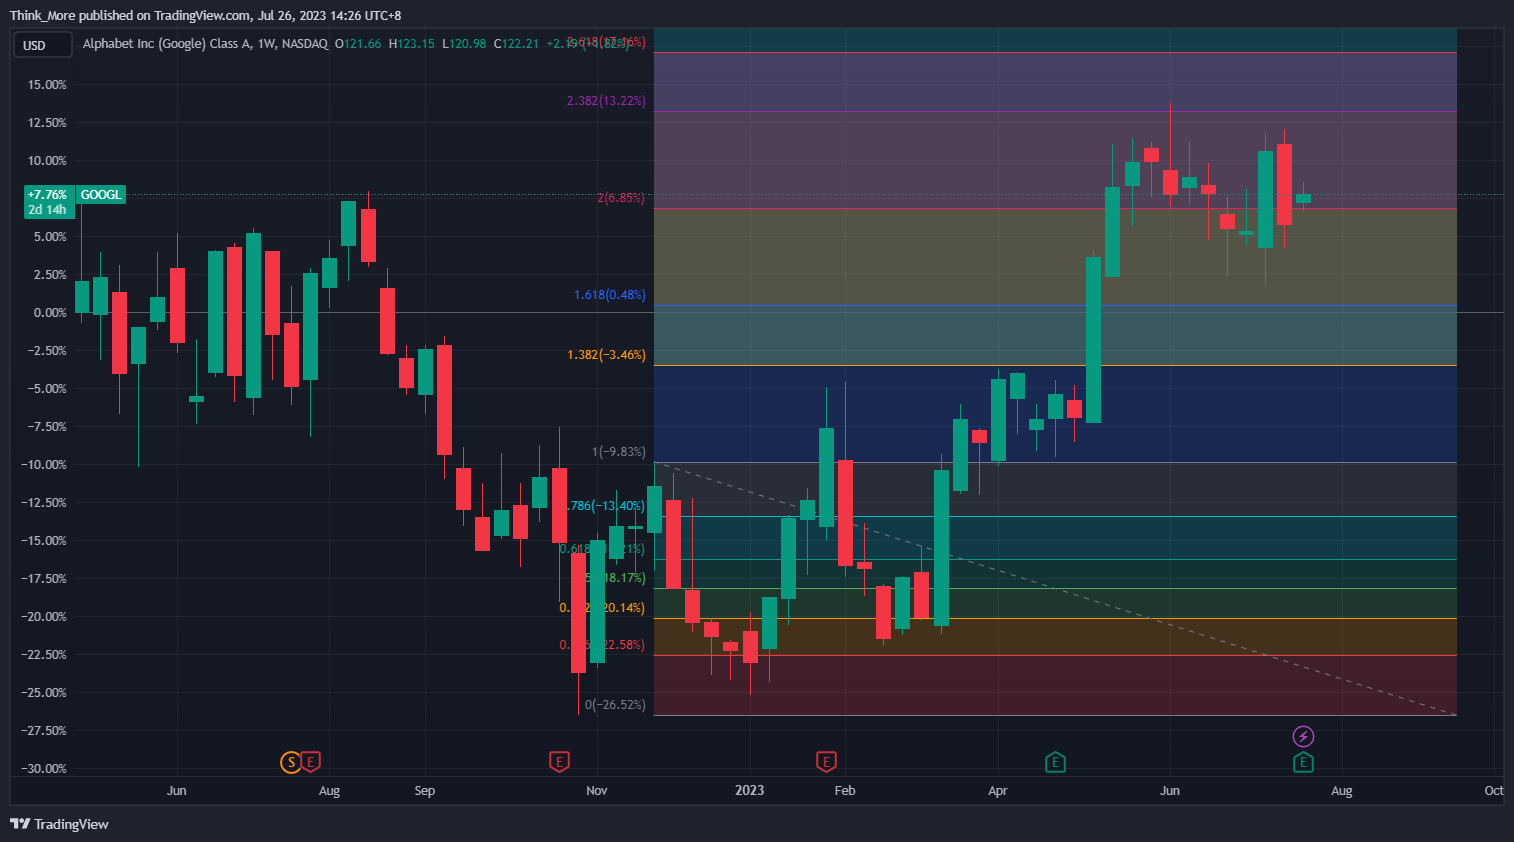Screen dimensions: 1514x842
Task: Select the 1(−9.83%) Fibonacci level label
Action: point(619,452)
